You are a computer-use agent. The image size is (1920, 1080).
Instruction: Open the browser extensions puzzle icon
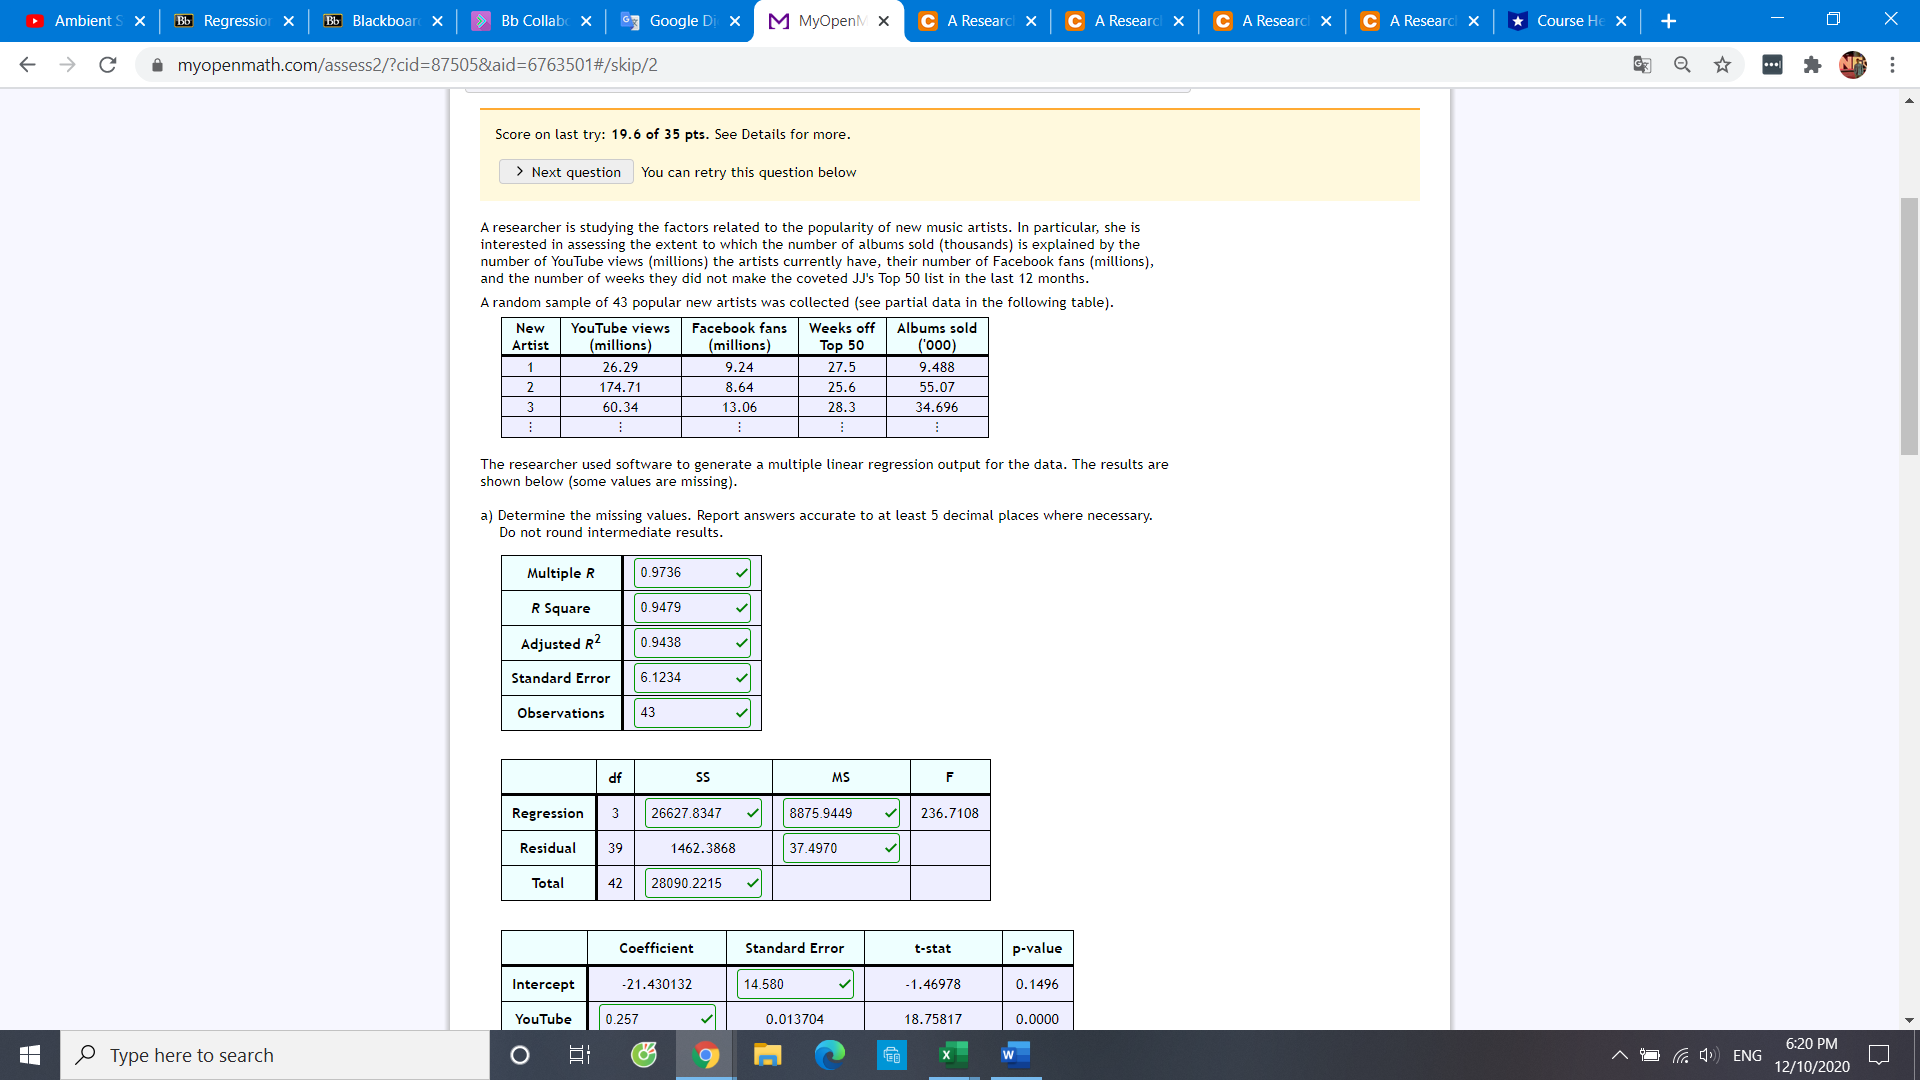coord(1812,65)
